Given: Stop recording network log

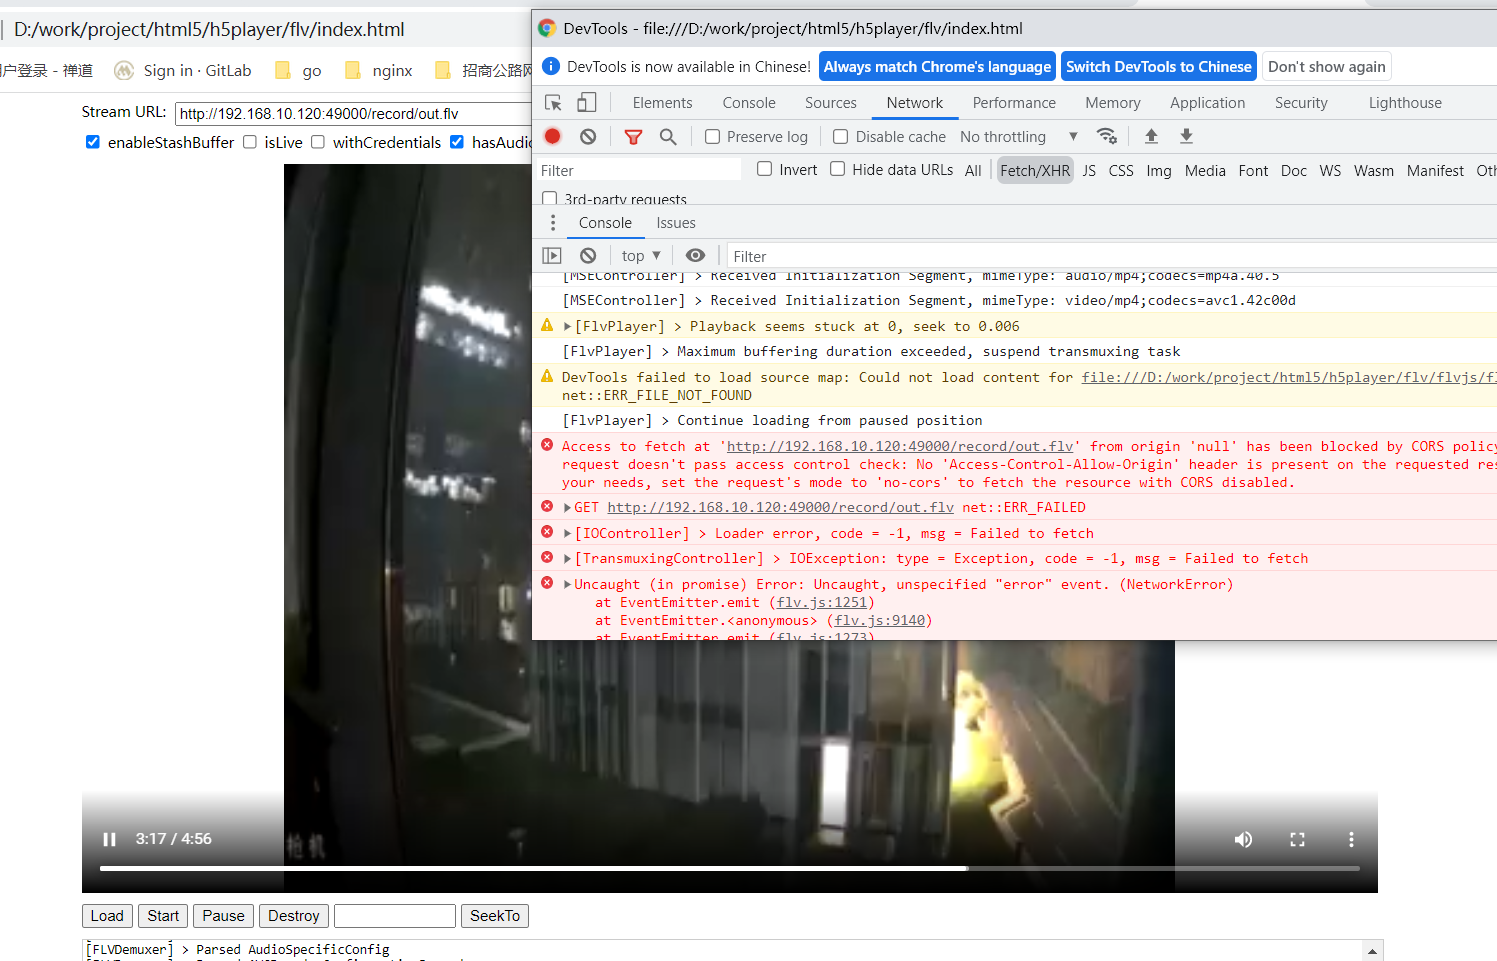Looking at the screenshot, I should point(552,136).
